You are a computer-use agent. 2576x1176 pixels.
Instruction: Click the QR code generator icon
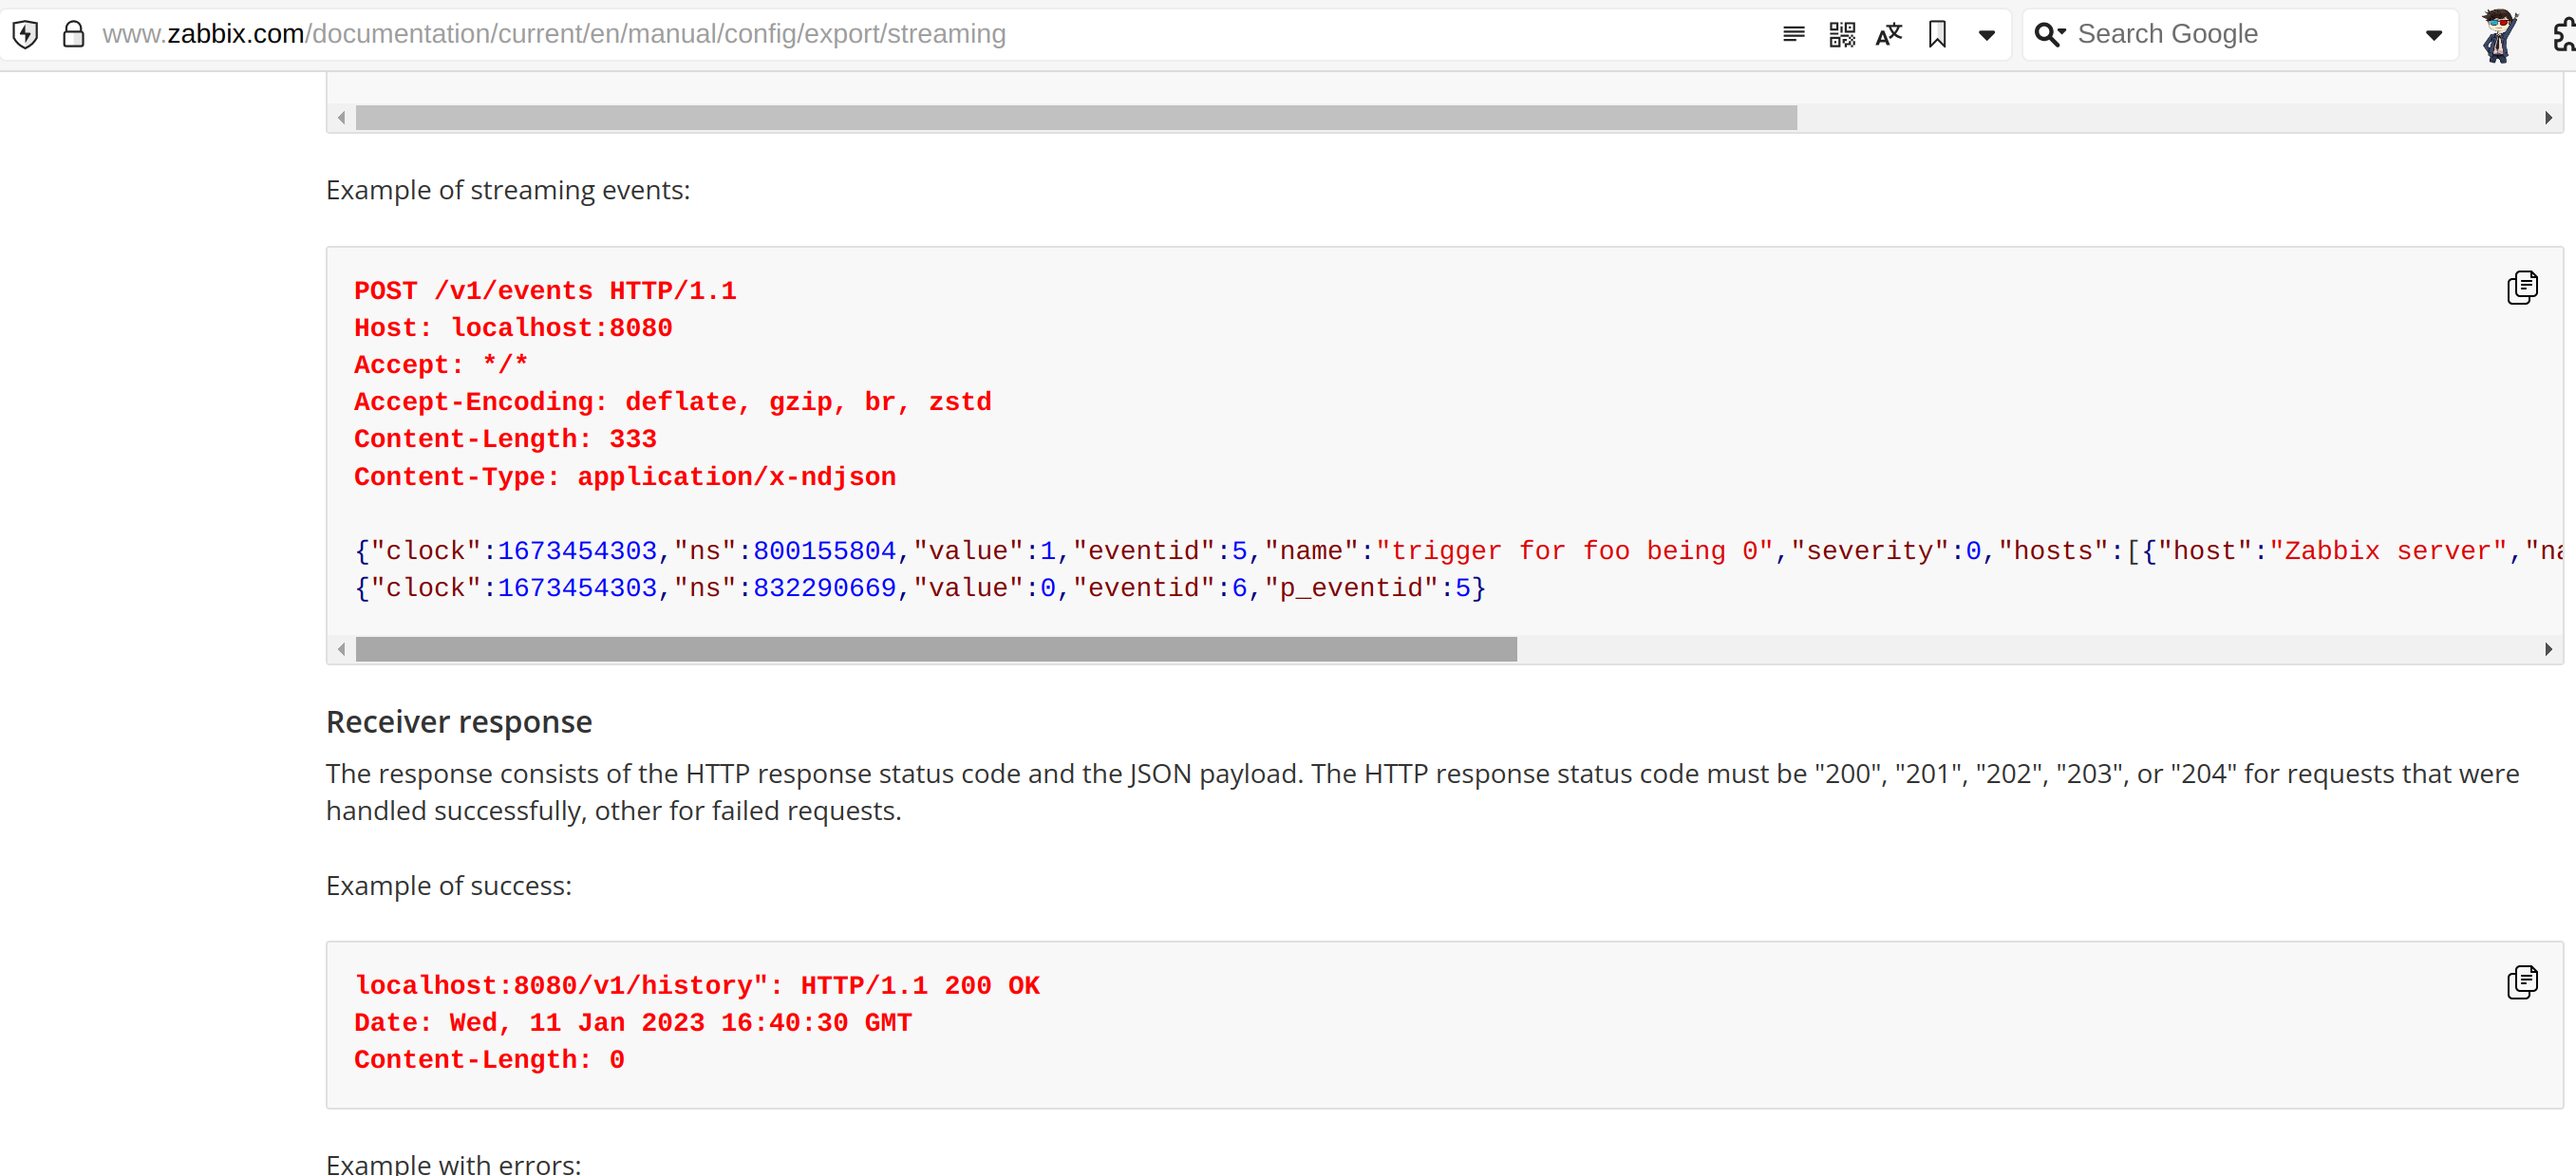(x=1841, y=34)
